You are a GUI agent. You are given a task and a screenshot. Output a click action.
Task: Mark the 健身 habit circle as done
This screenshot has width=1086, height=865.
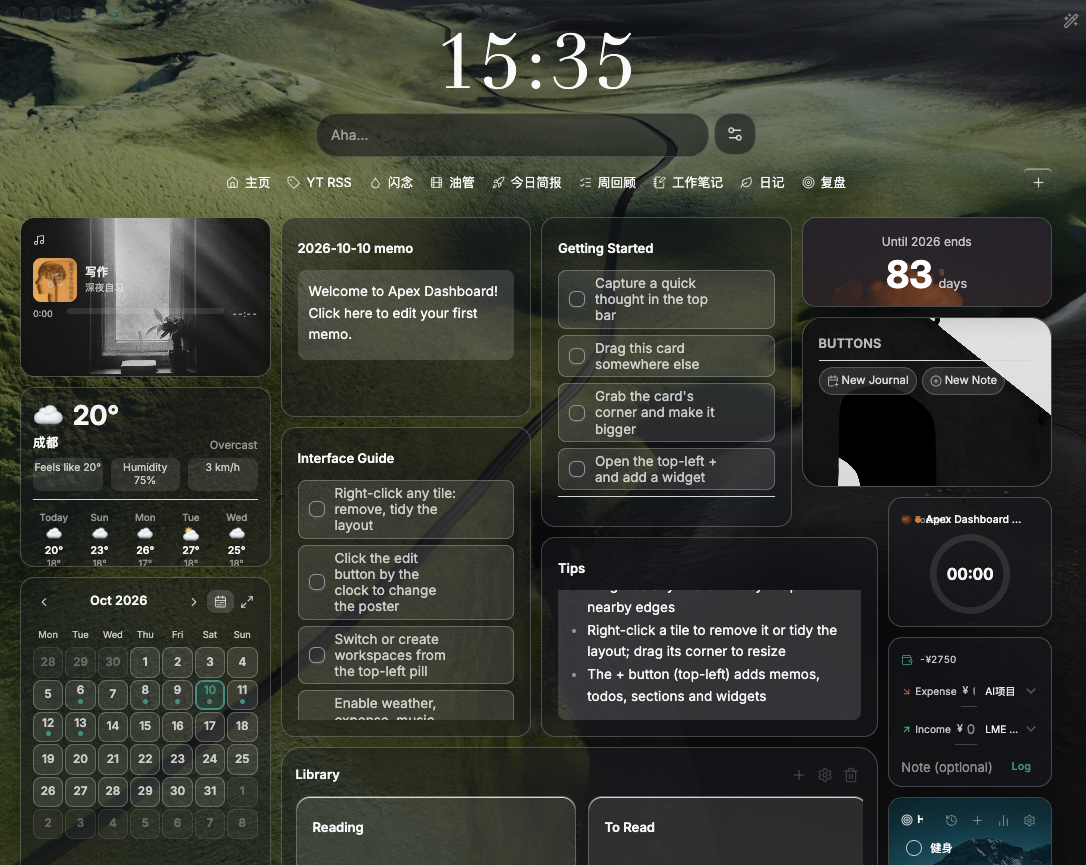click(x=914, y=848)
